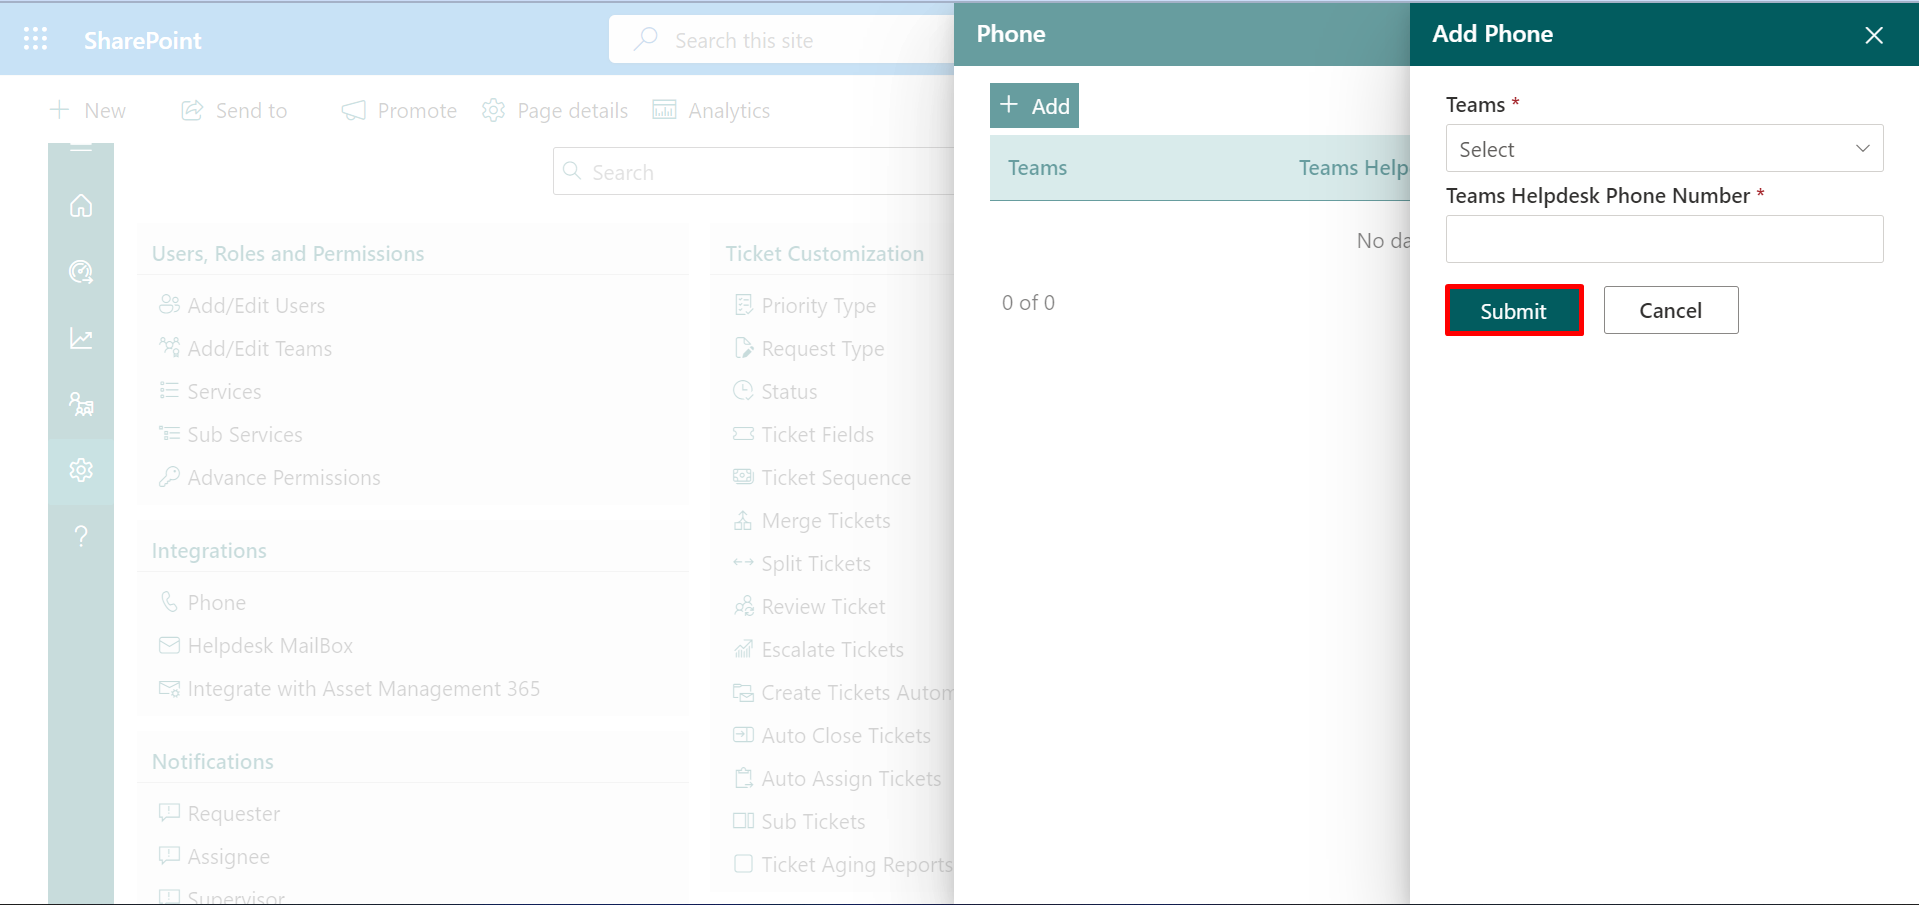The width and height of the screenshot is (1919, 905).
Task: Click the Add button in Phone panel
Action: pos(1034,105)
